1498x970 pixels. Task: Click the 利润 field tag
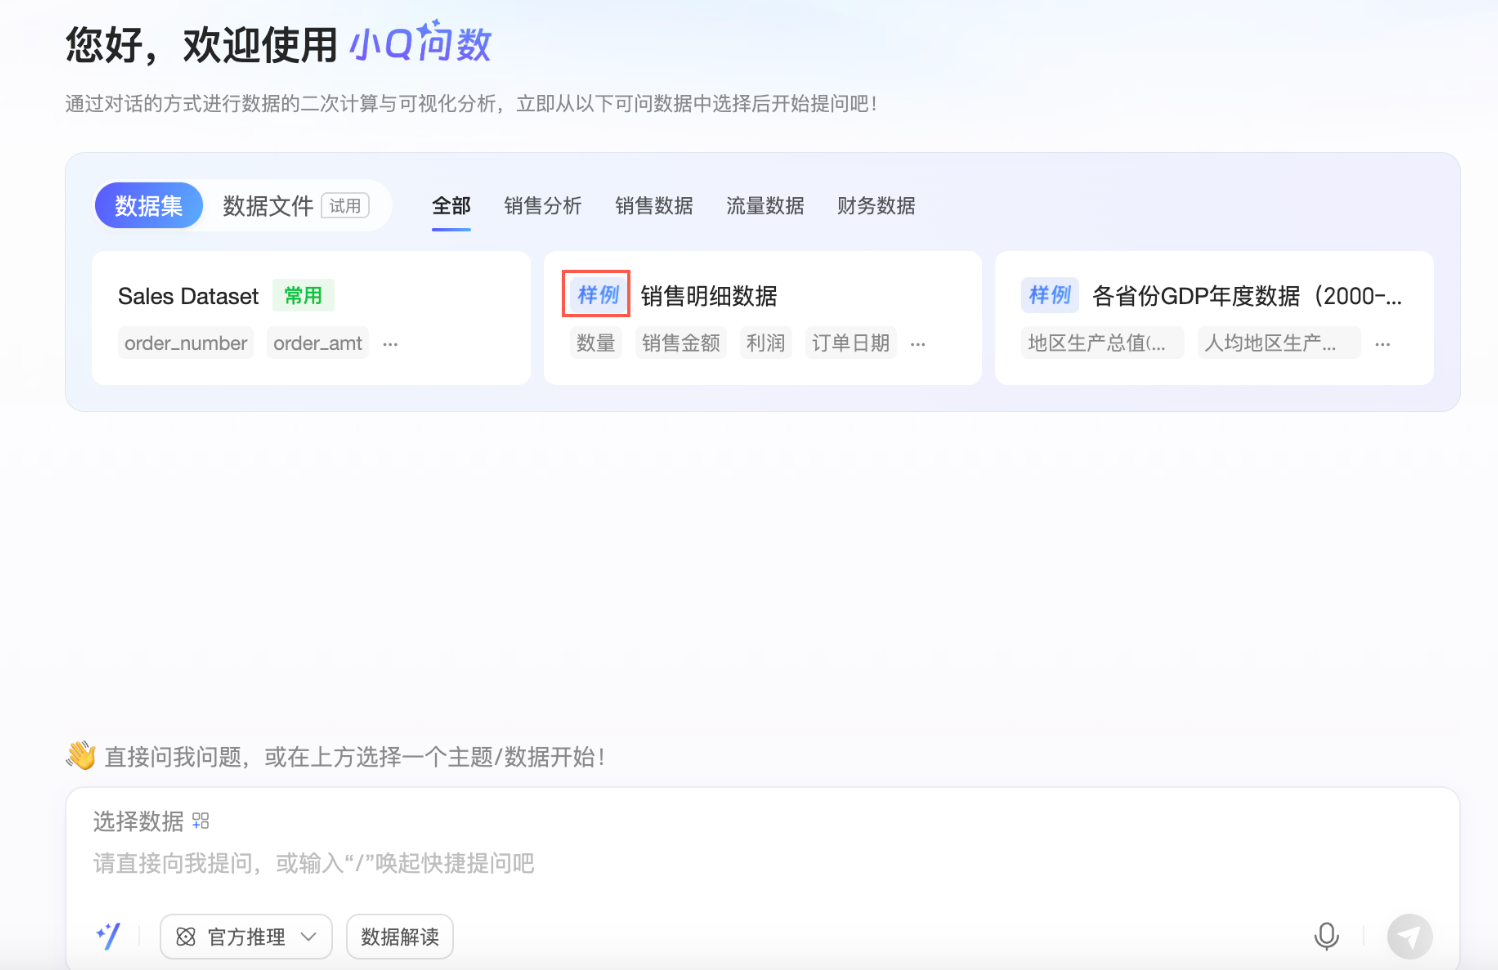click(766, 343)
